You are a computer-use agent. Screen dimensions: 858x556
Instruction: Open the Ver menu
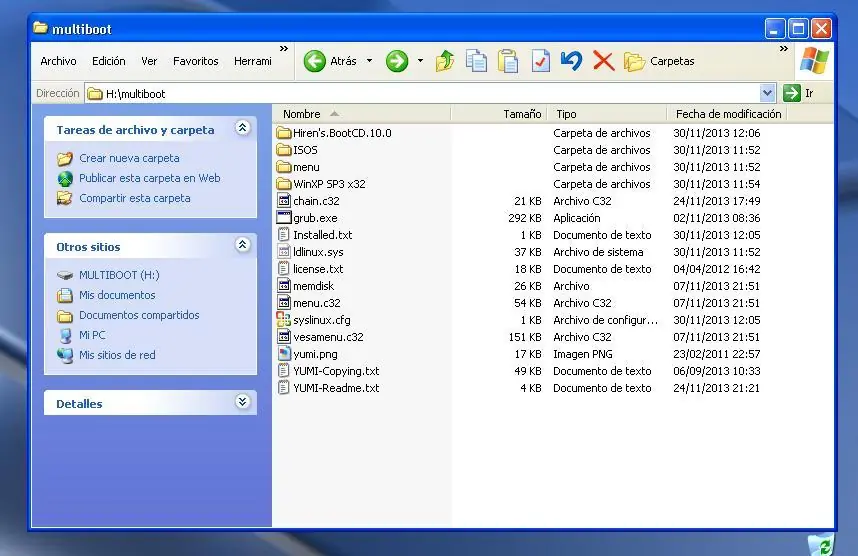[x=149, y=61]
